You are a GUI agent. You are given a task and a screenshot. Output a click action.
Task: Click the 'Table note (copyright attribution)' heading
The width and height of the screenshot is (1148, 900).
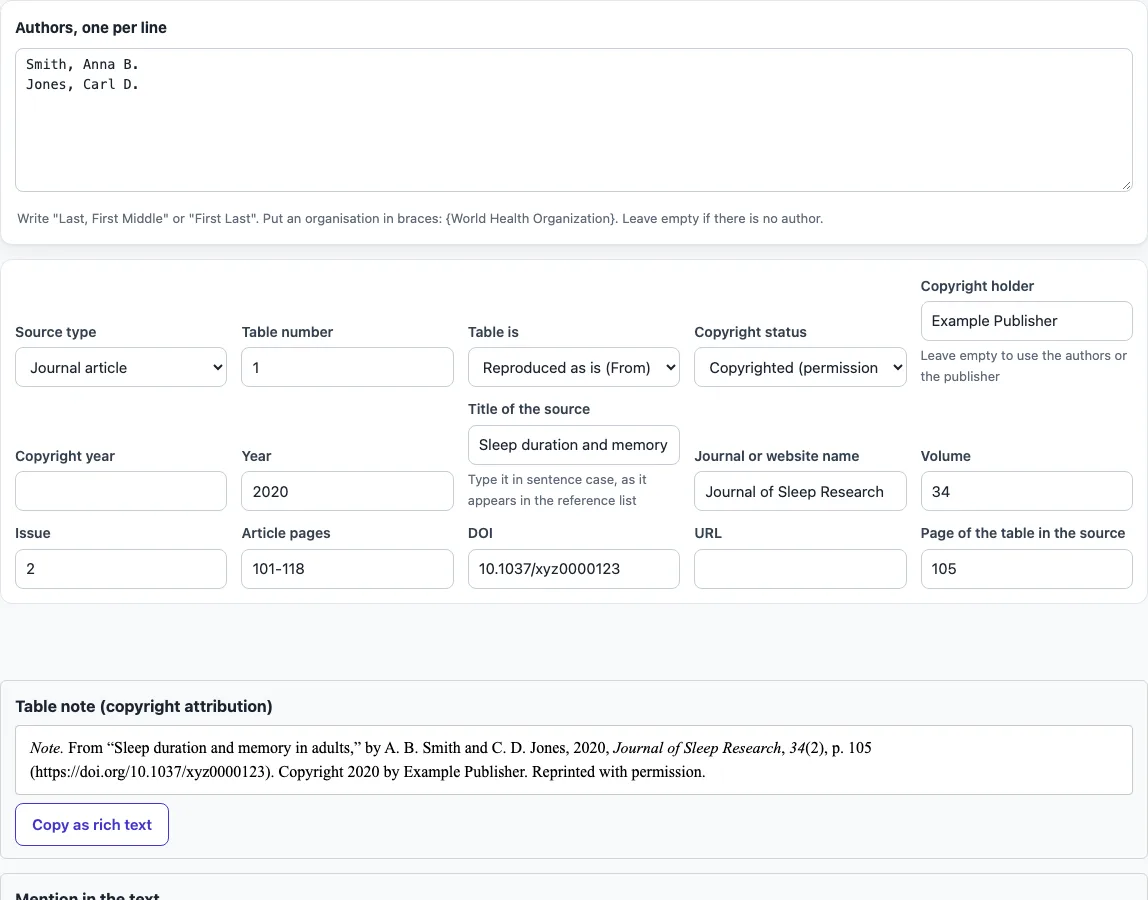point(144,706)
